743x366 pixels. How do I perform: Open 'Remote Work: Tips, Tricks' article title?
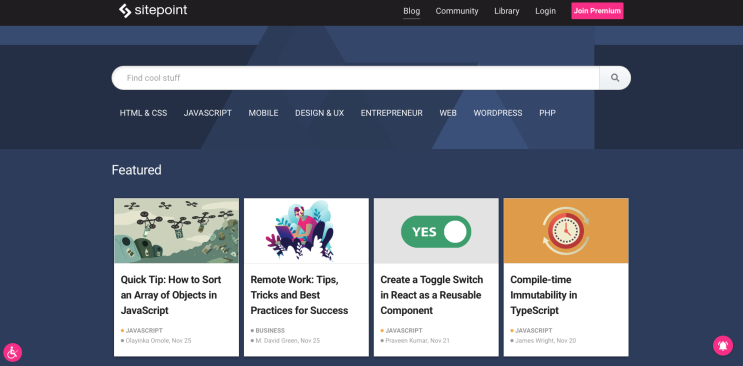(x=299, y=295)
